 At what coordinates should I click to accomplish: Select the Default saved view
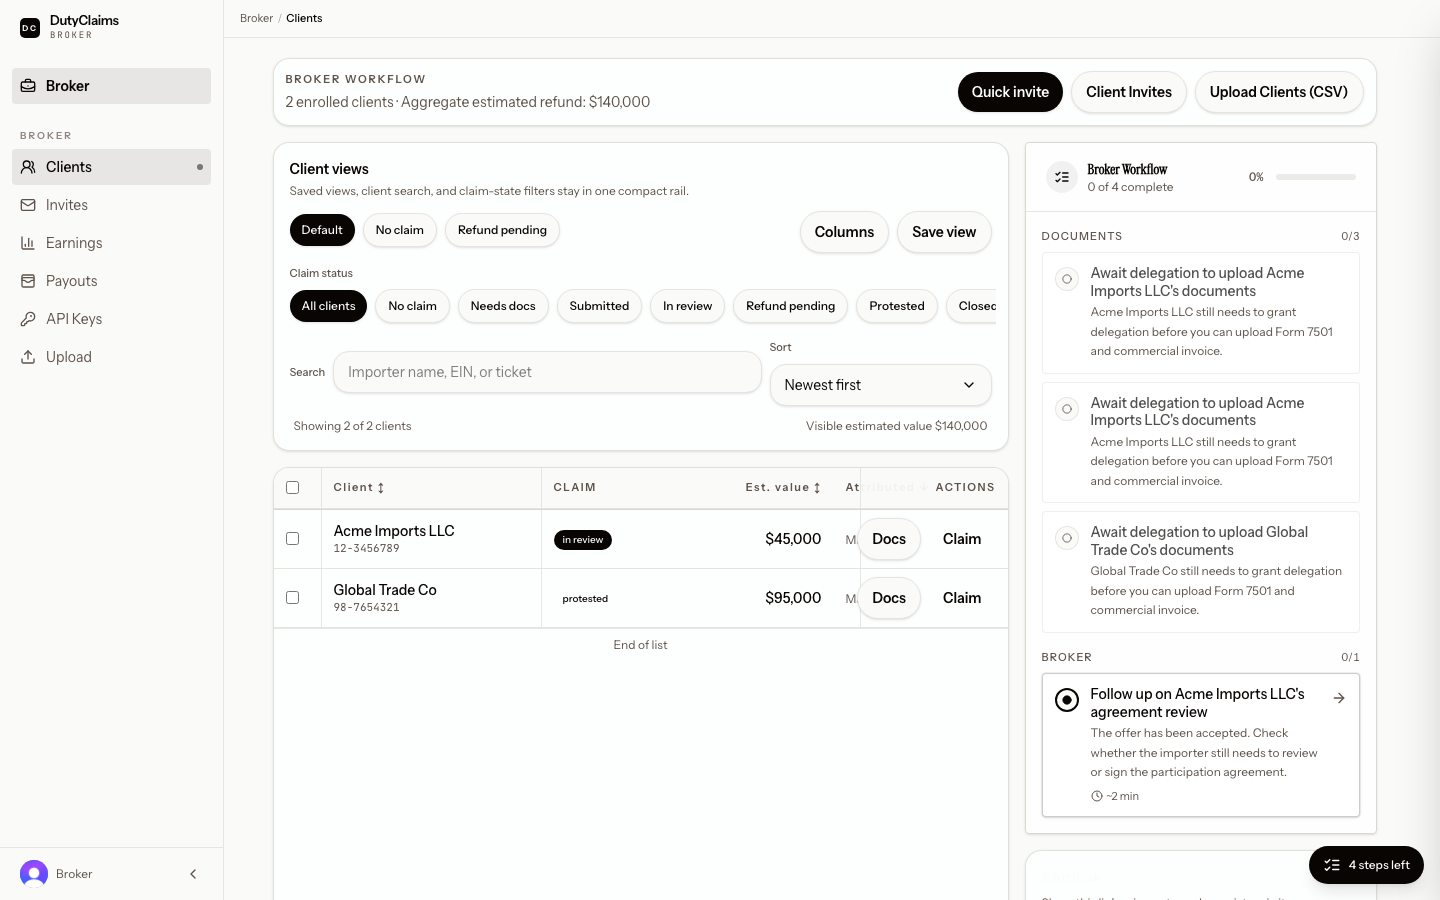pyautogui.click(x=322, y=230)
